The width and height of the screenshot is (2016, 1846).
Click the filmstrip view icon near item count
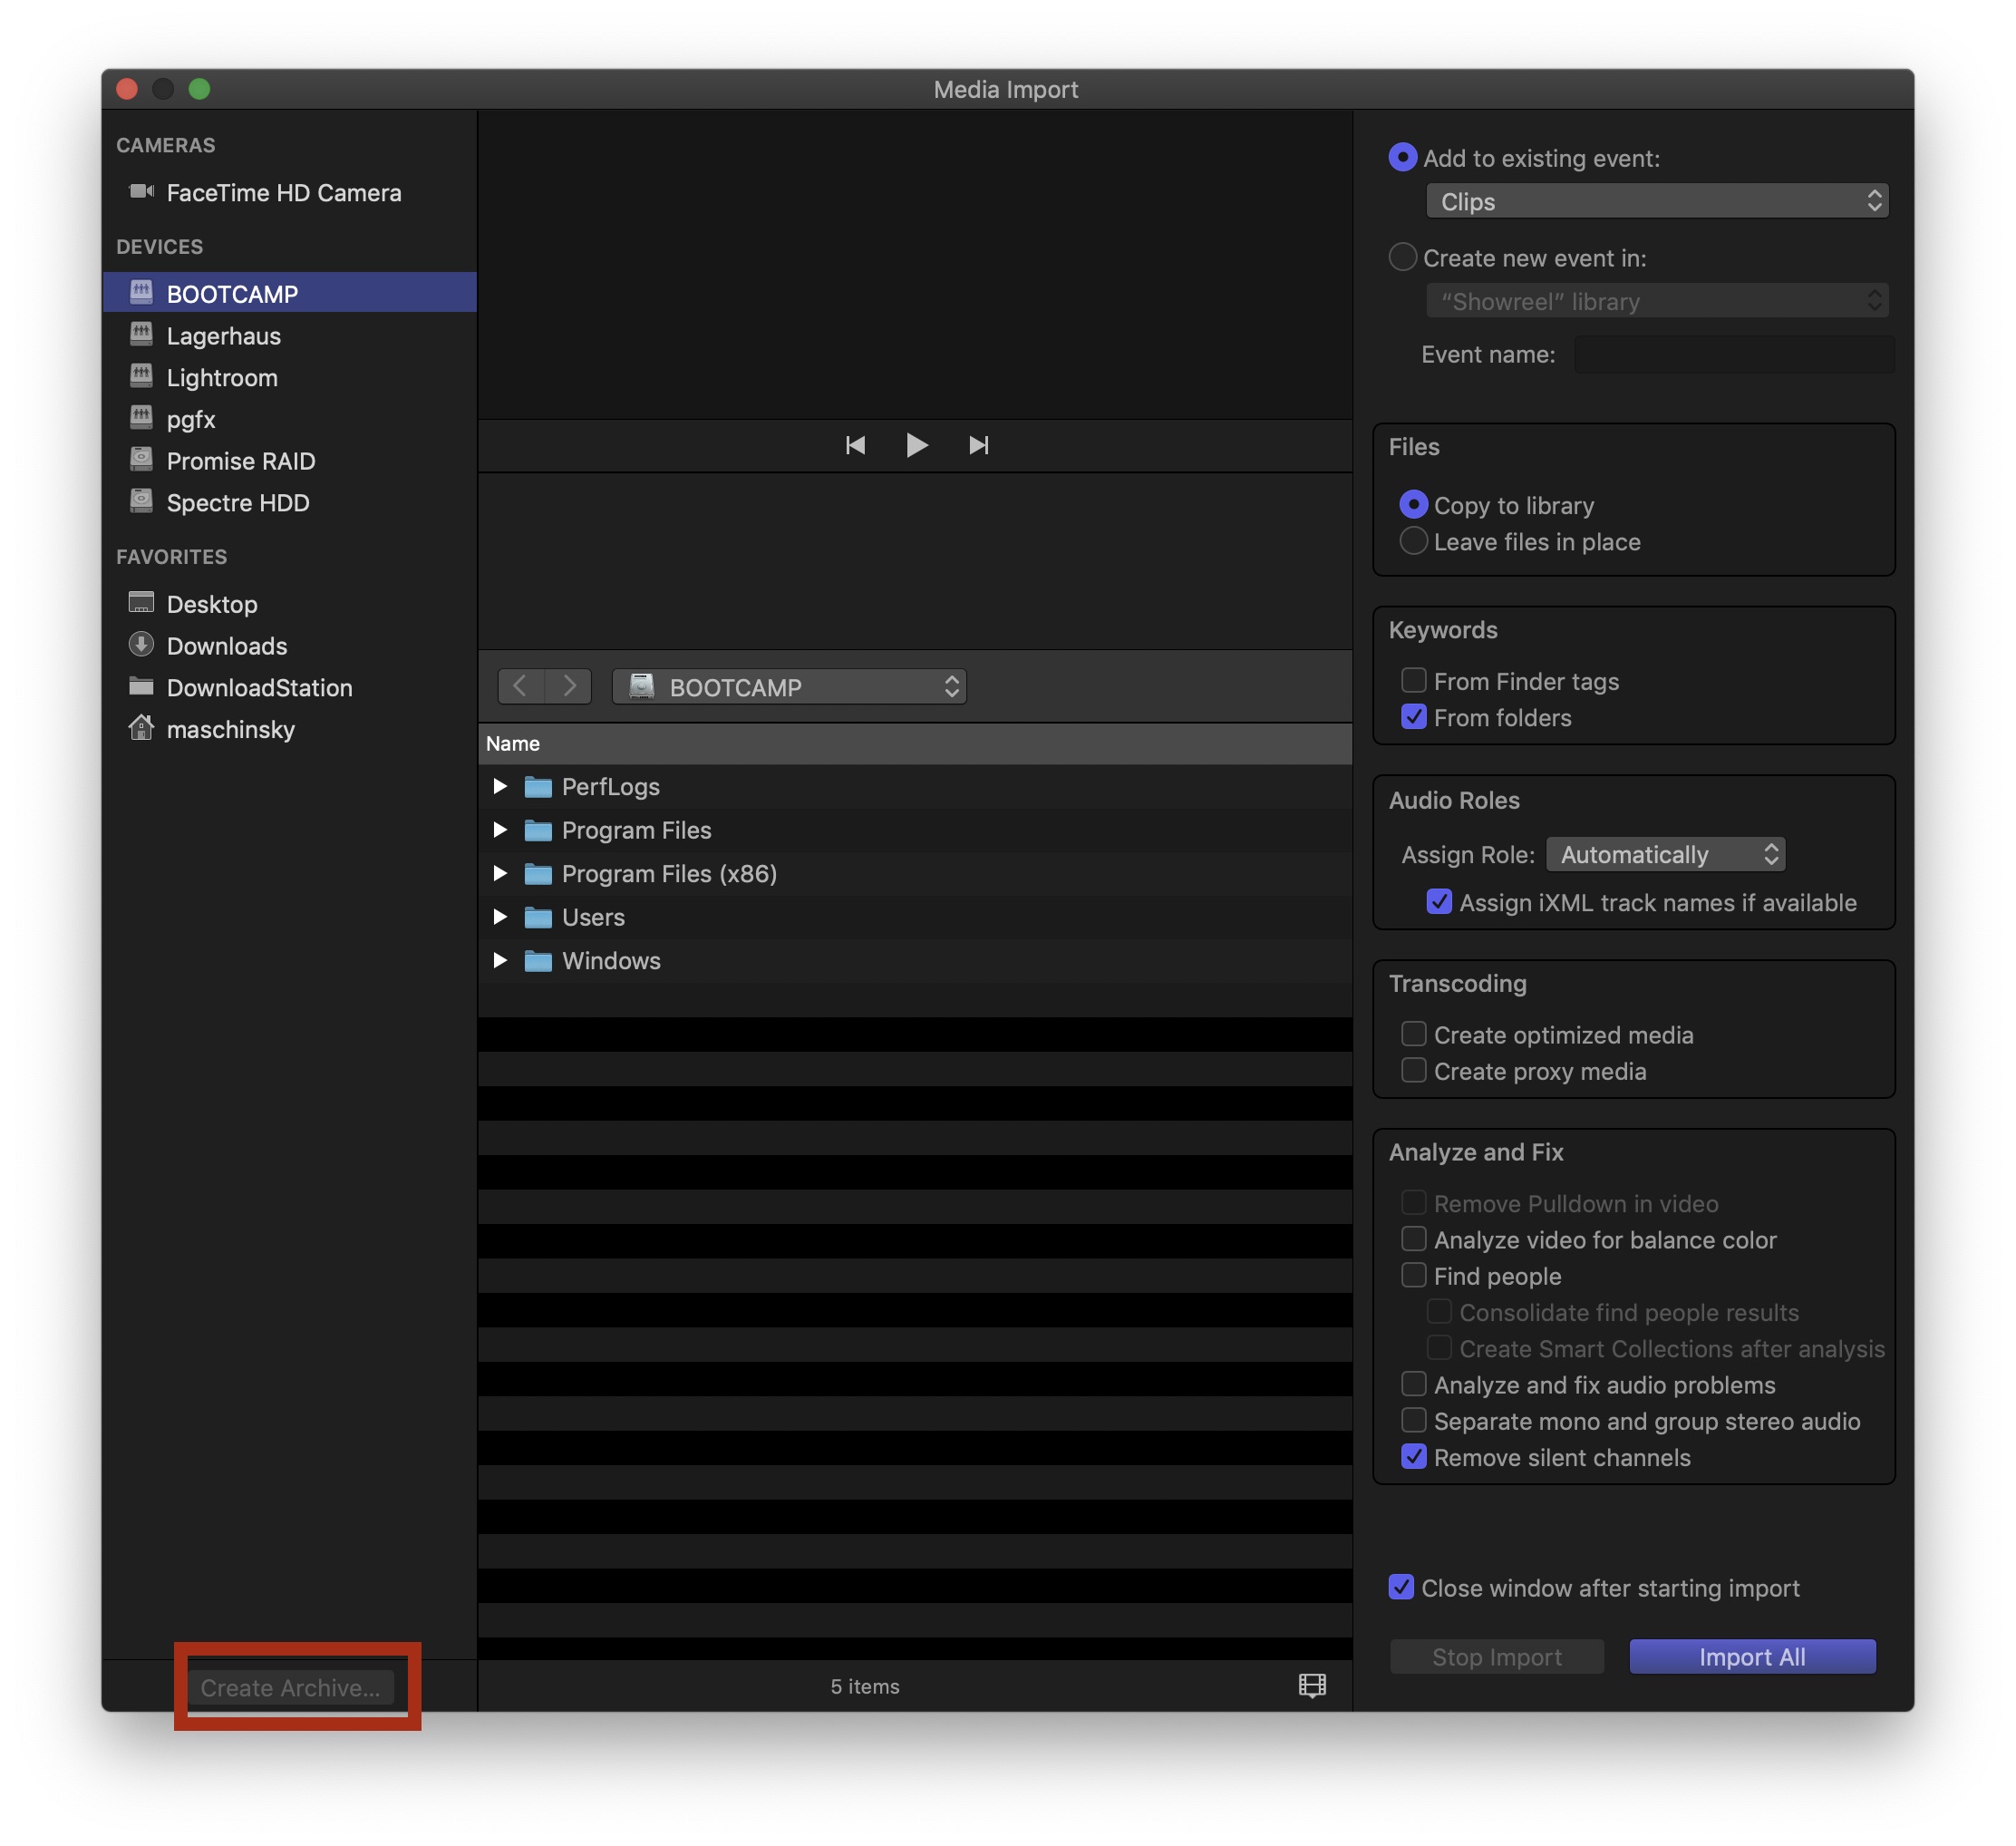pos(1312,1686)
